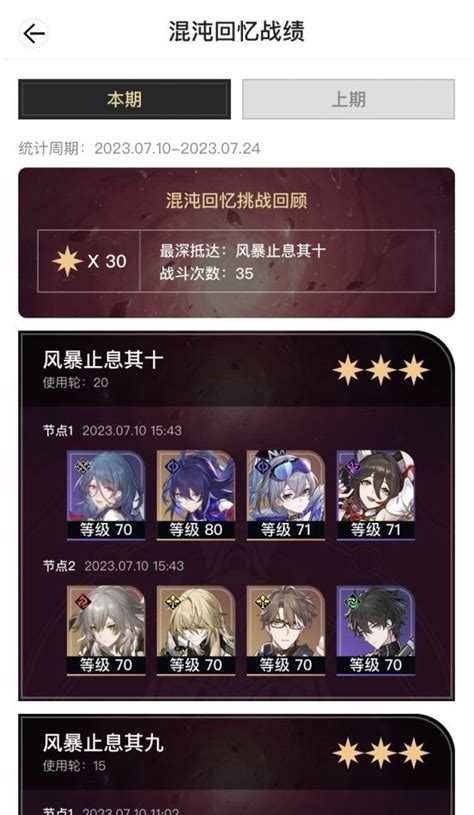474x815 pixels.
Task: Tap the back arrow icon
Action: pyautogui.click(x=34, y=34)
